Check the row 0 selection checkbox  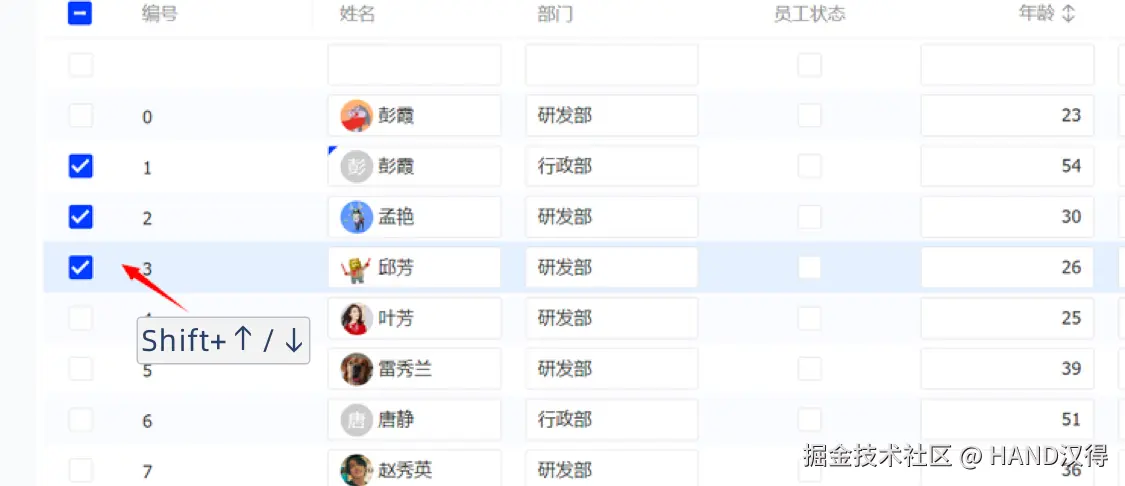81,116
